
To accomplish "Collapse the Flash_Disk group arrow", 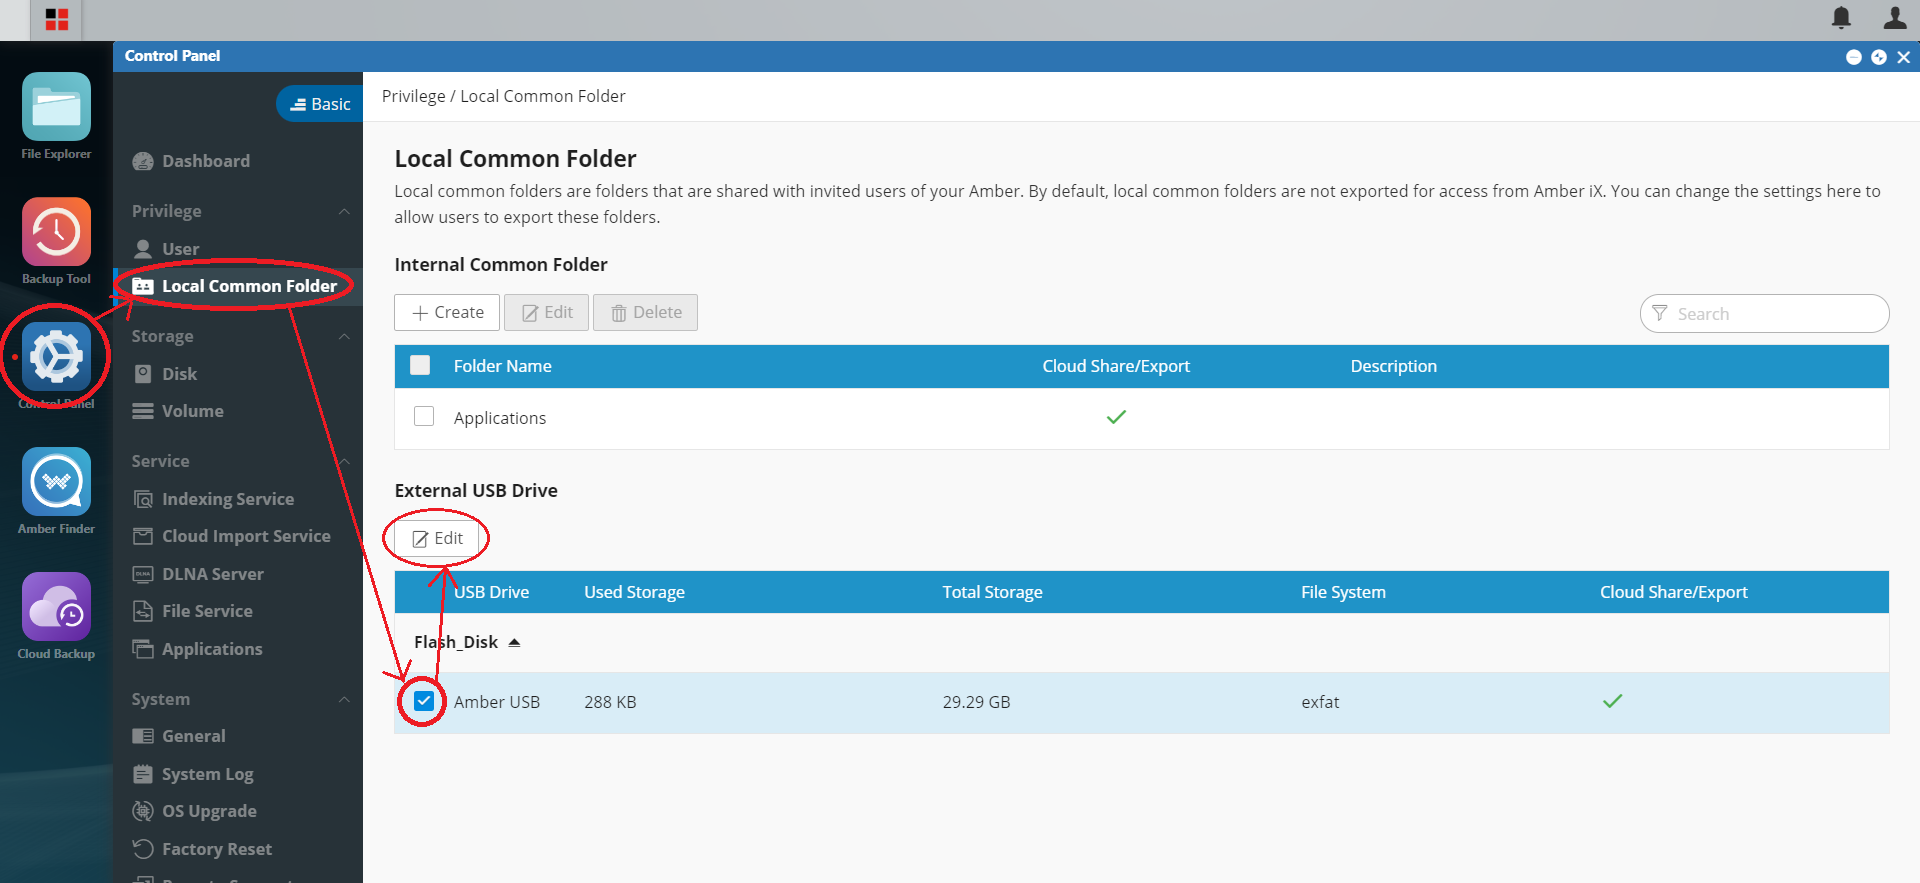I will tap(514, 642).
